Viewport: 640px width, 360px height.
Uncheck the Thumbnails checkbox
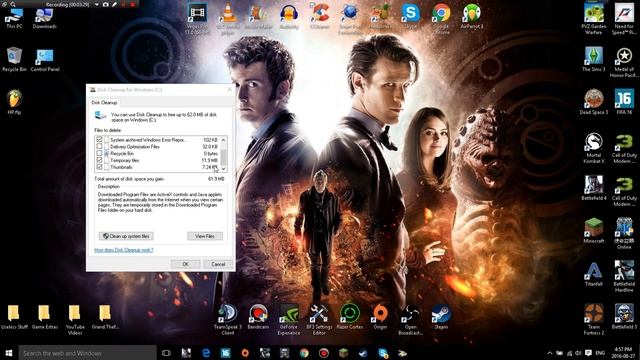[x=99, y=167]
